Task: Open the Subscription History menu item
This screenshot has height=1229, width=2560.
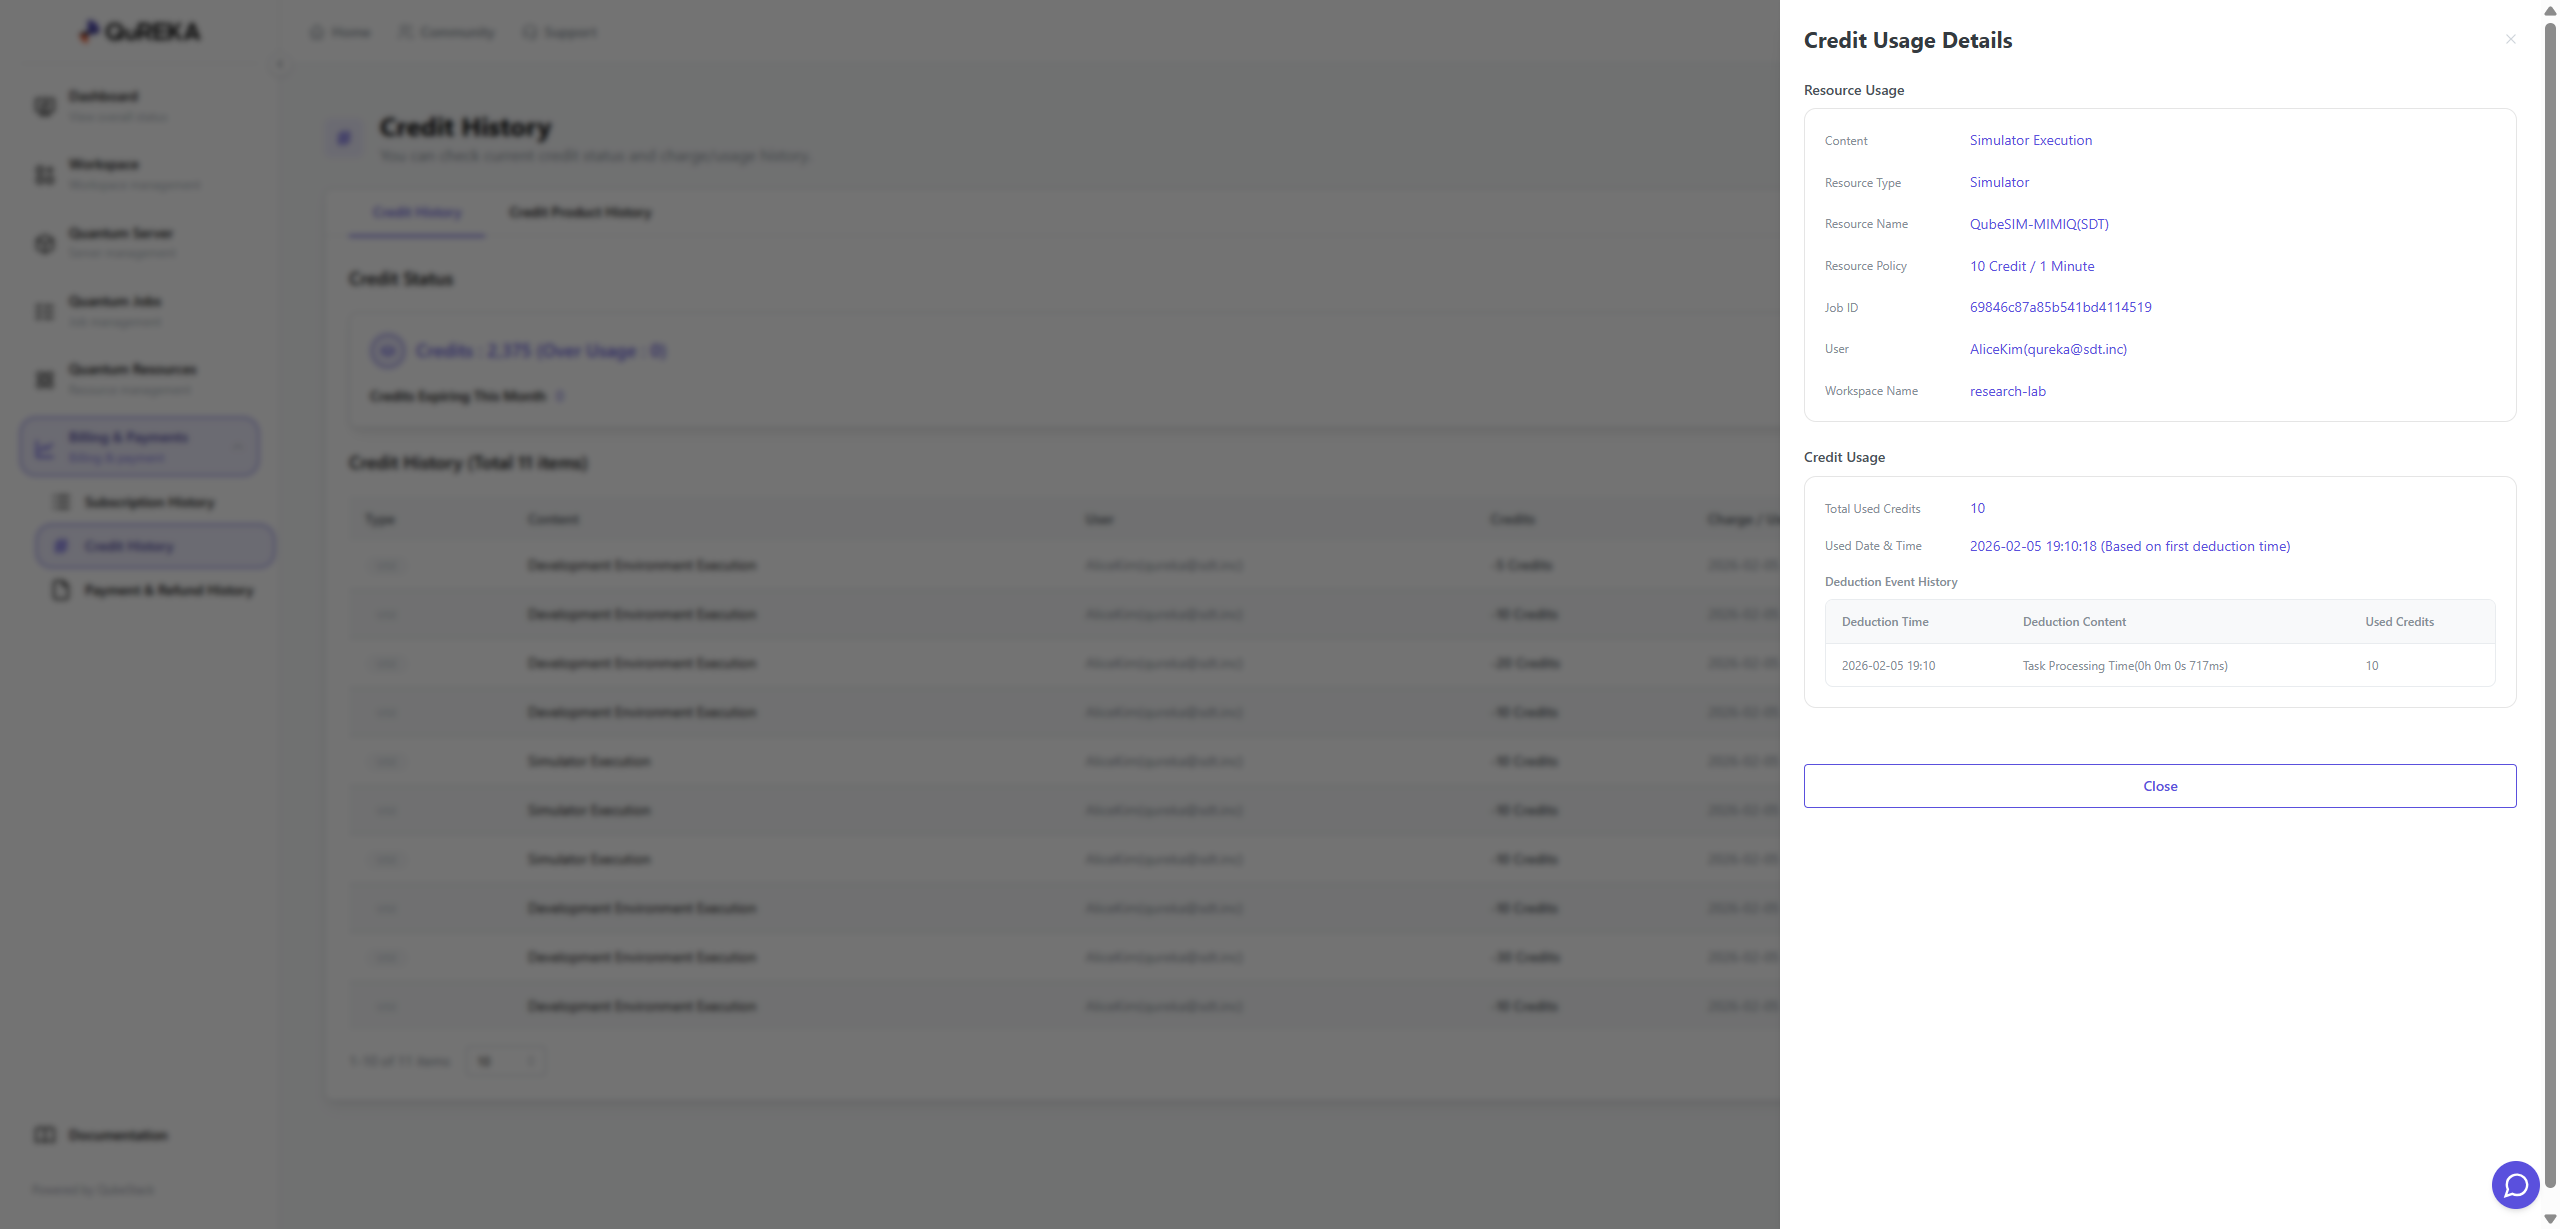Action: pyautogui.click(x=149, y=502)
